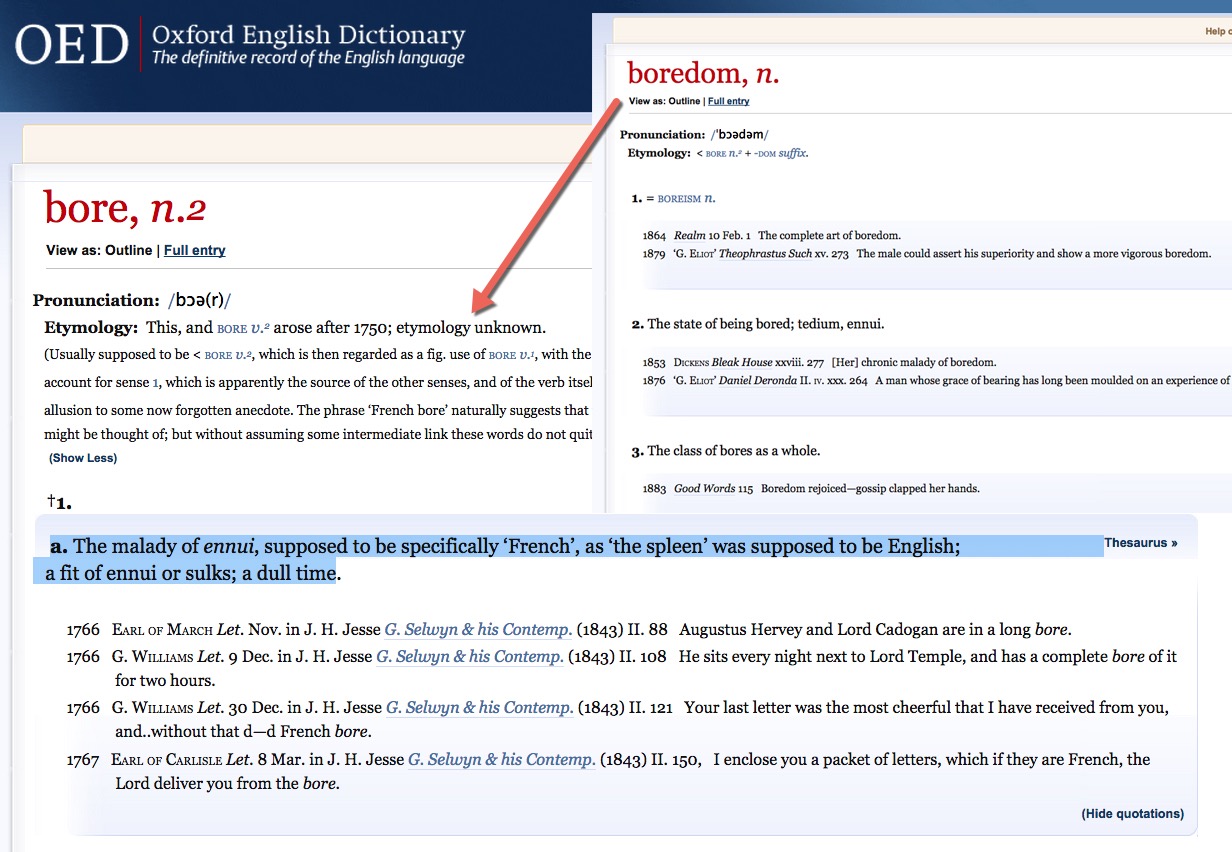The height and width of the screenshot is (852, 1232).
Task: Click quotation "The male could assert his superiority"
Action: pyautogui.click(x=1034, y=254)
